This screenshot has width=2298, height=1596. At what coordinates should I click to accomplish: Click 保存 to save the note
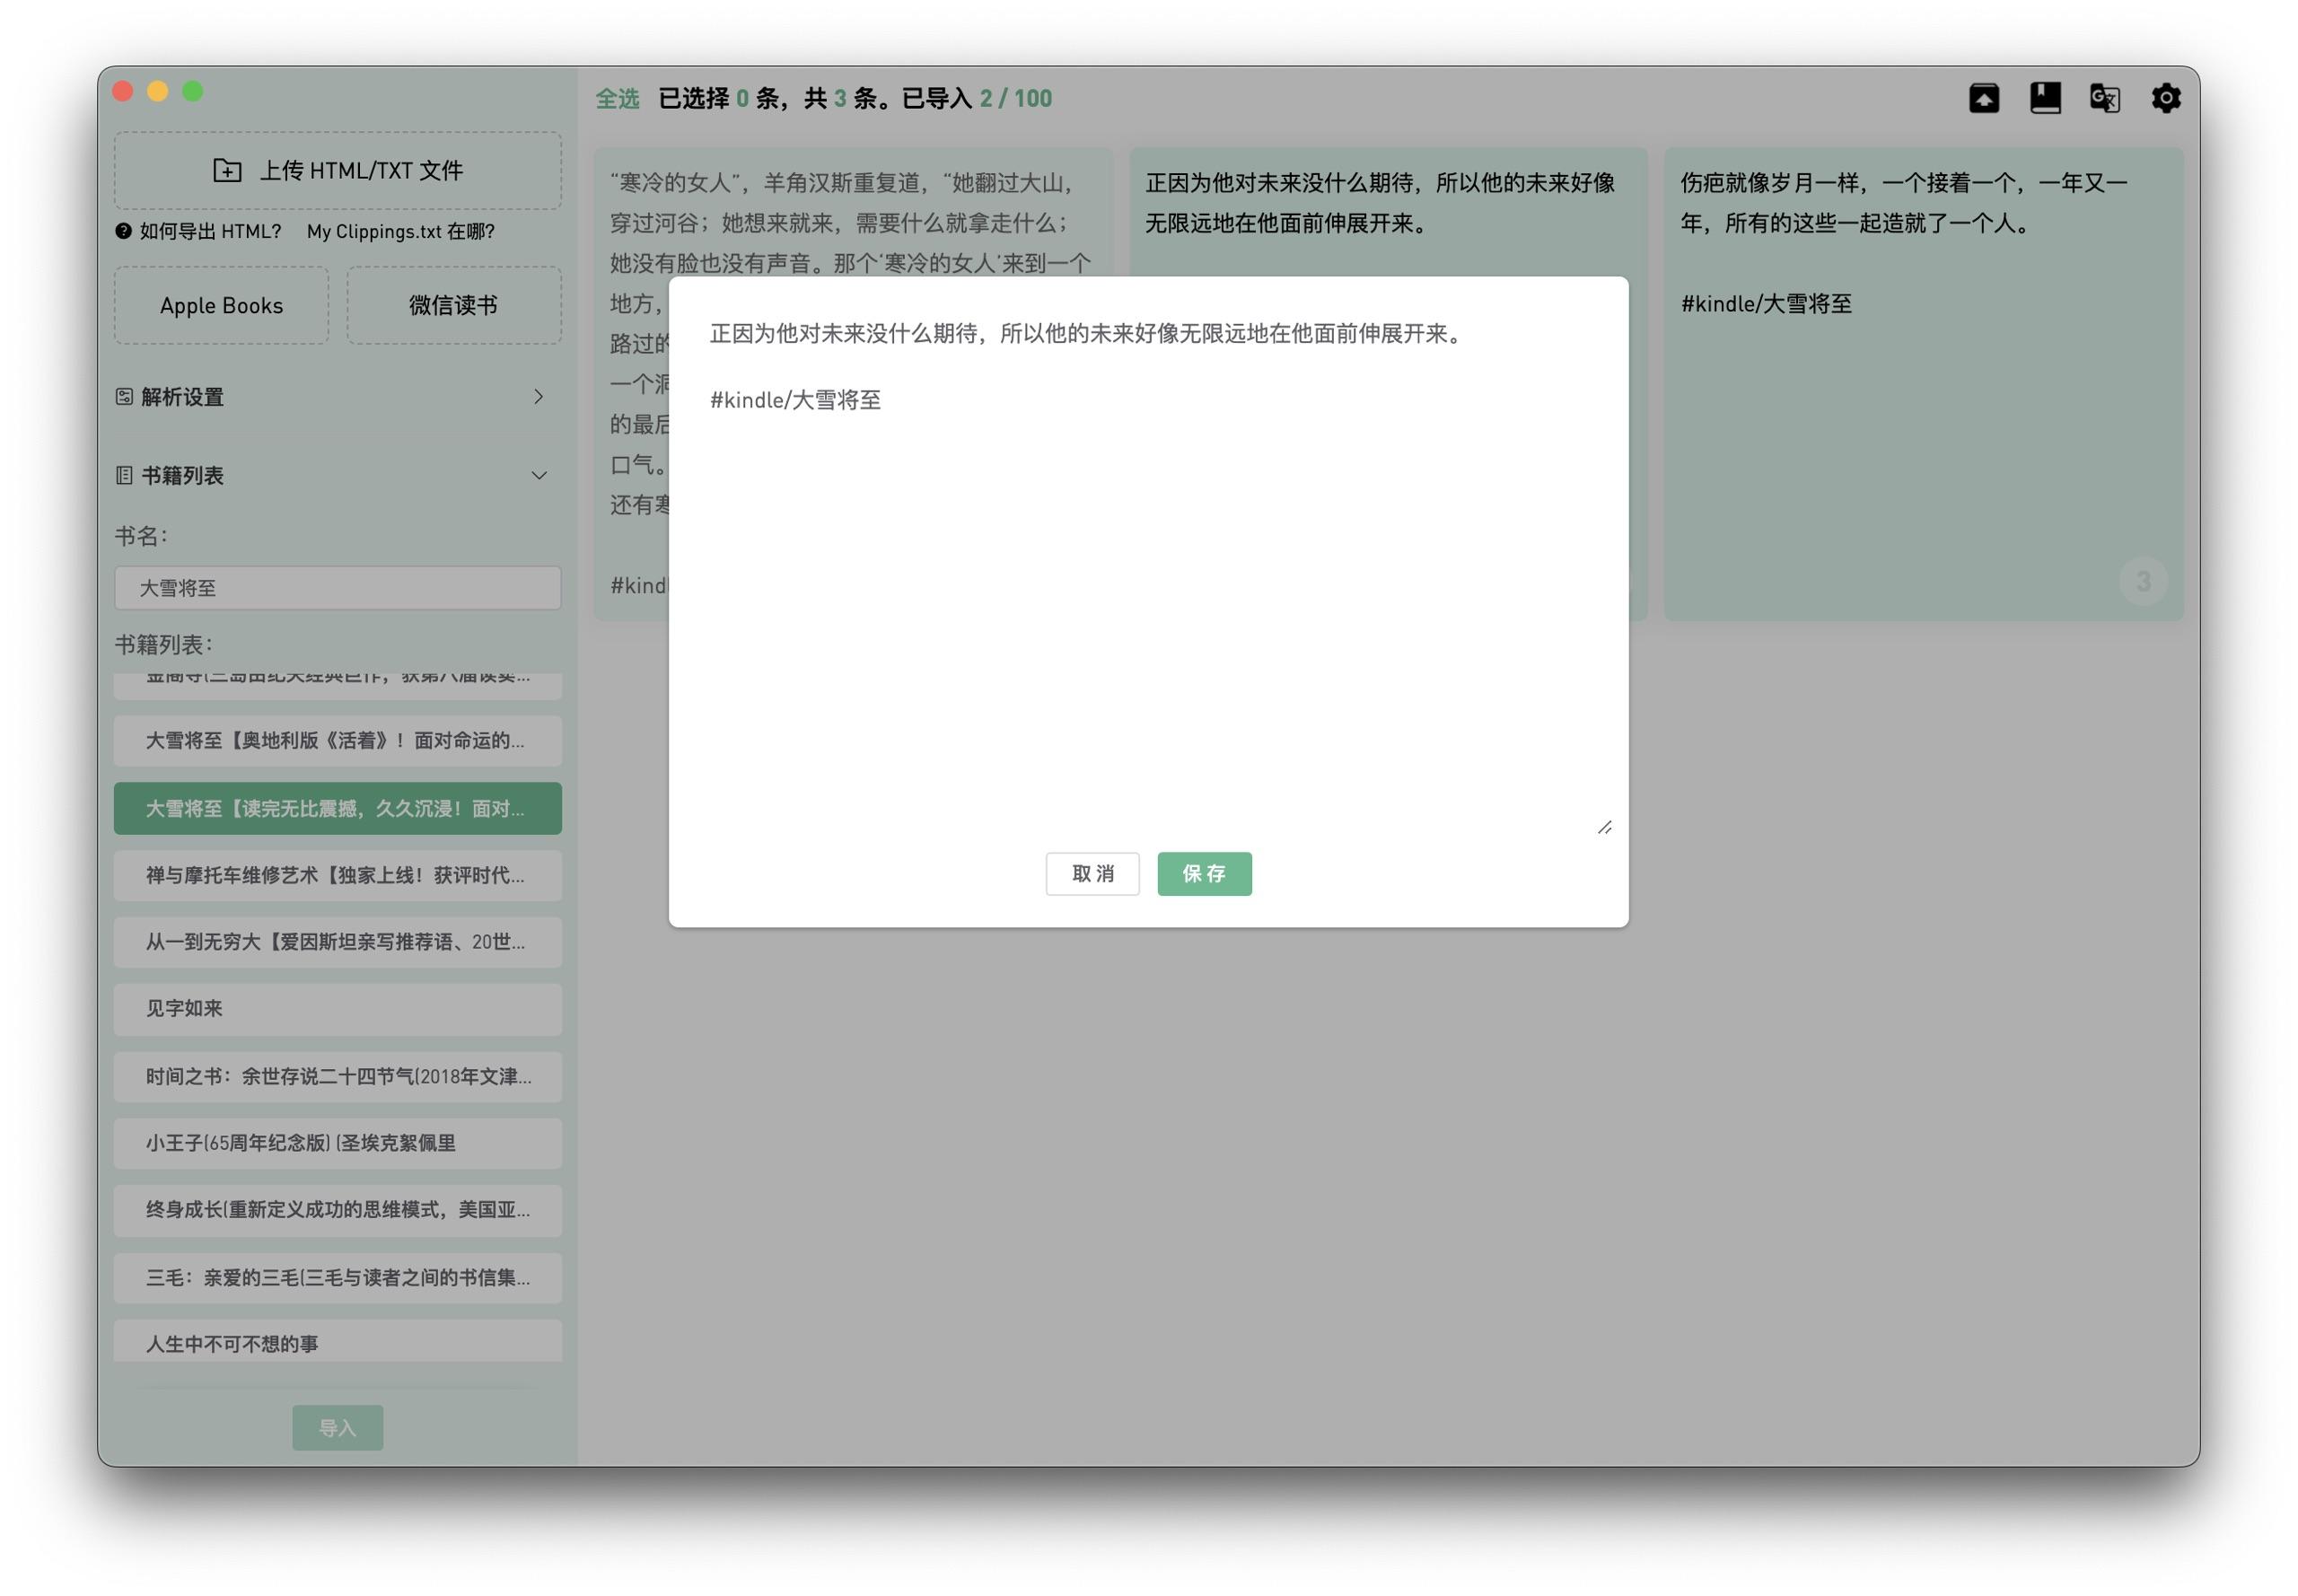click(x=1204, y=873)
